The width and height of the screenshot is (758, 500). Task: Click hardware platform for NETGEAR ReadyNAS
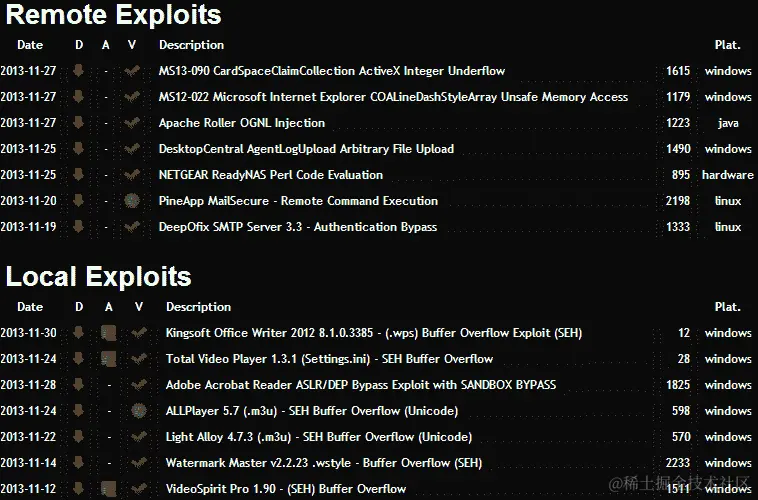(x=728, y=175)
